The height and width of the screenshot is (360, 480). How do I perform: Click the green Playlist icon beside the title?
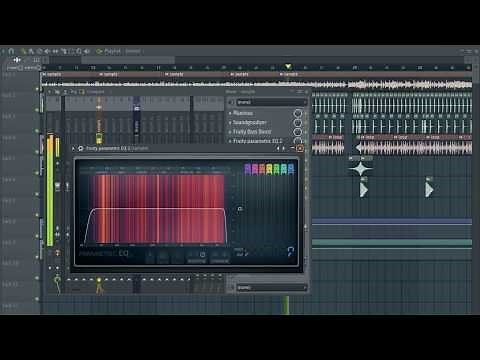click(99, 51)
